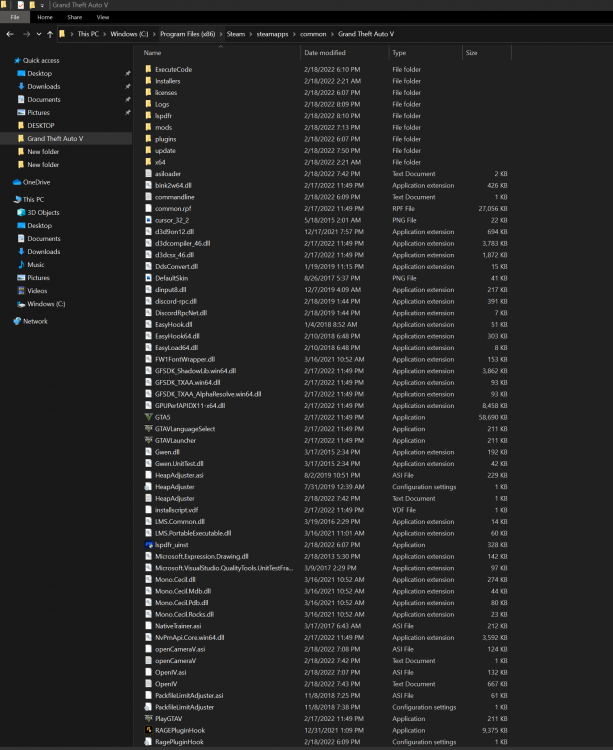Go back with the Back arrow

point(10,34)
